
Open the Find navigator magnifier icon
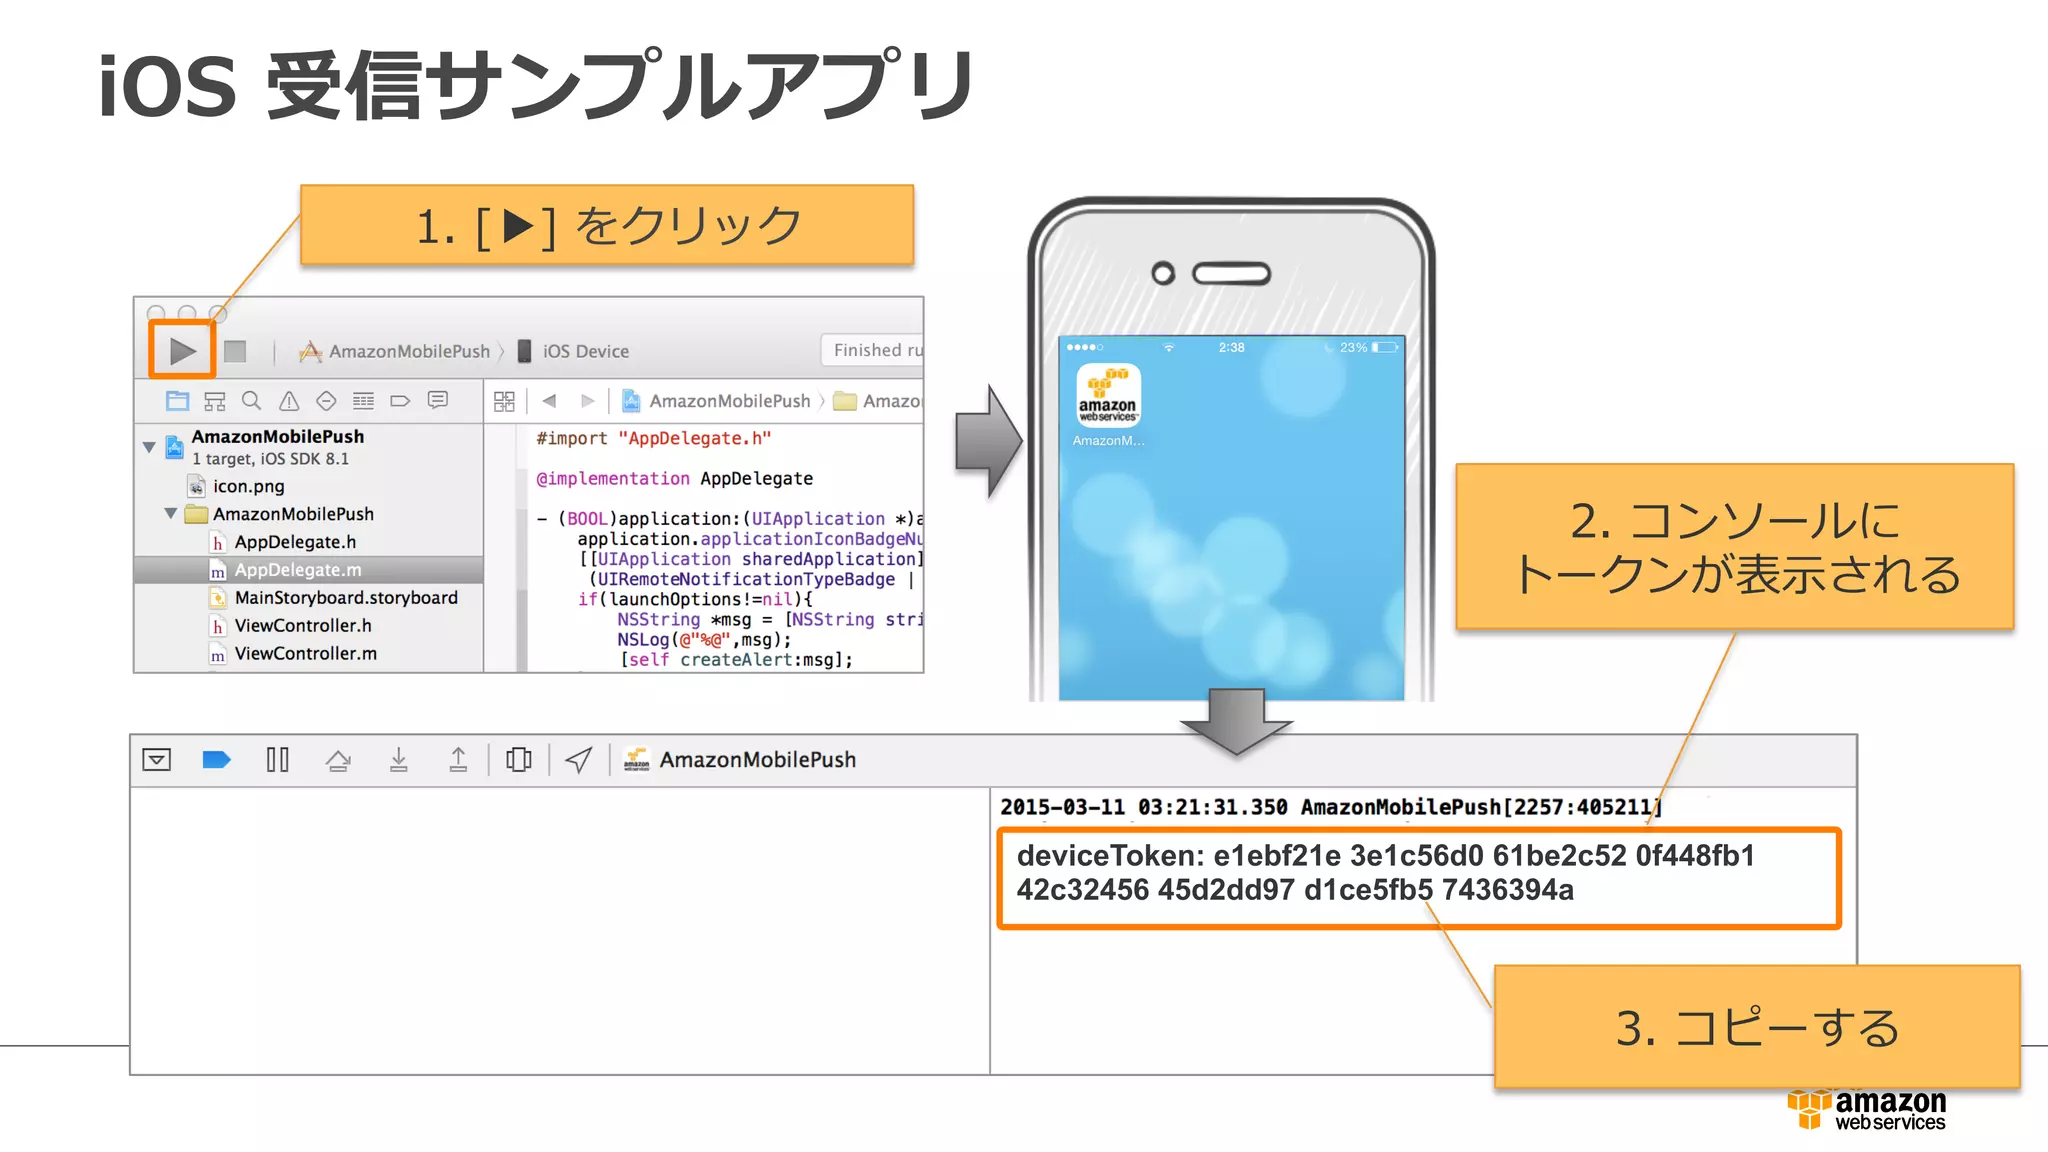252,401
